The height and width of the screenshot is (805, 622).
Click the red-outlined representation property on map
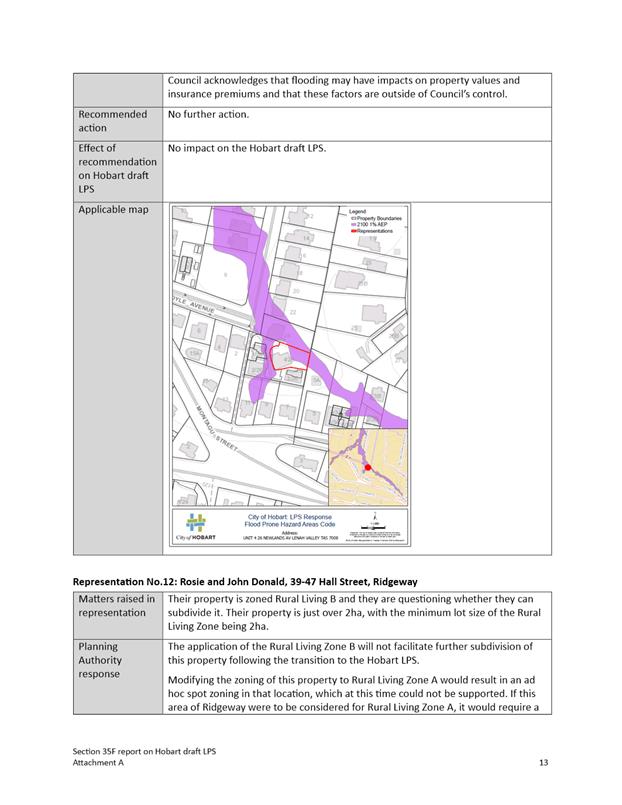(x=289, y=356)
